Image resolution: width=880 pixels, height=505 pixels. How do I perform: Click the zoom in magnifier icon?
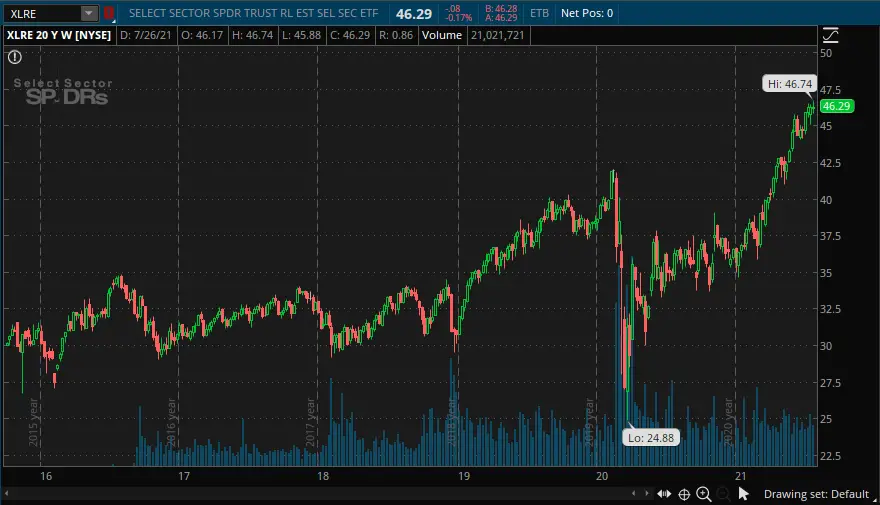pyautogui.click(x=704, y=494)
